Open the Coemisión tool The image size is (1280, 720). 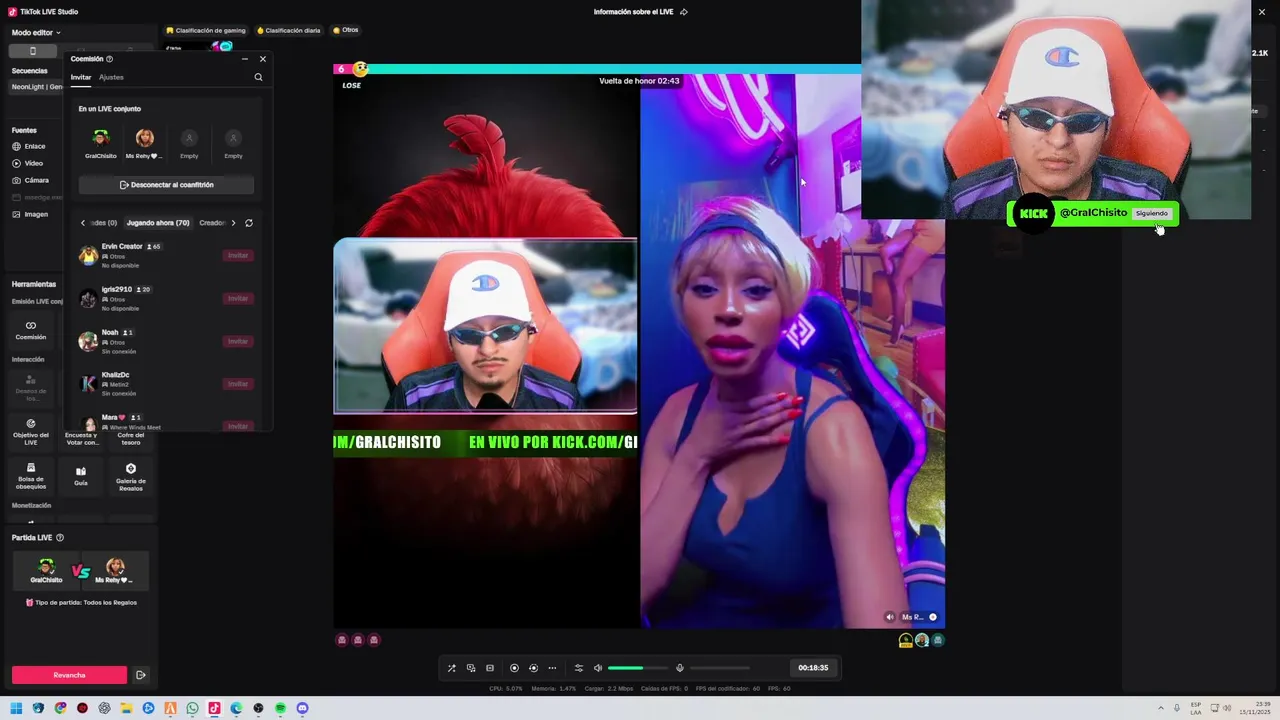point(31,330)
